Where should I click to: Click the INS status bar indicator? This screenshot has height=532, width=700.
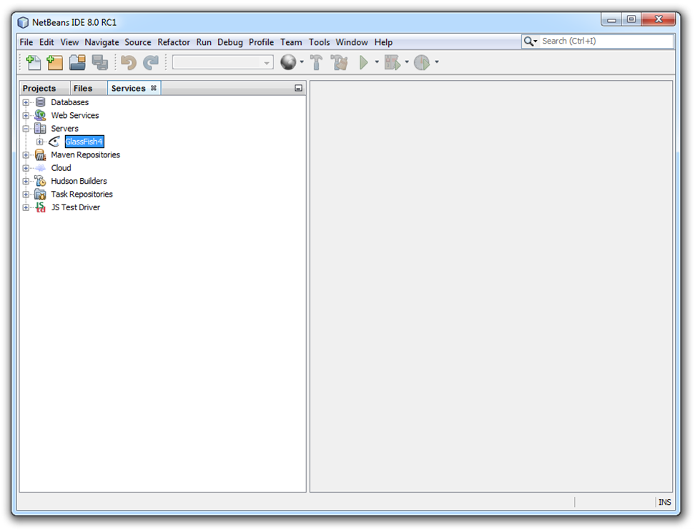pyautogui.click(x=664, y=502)
